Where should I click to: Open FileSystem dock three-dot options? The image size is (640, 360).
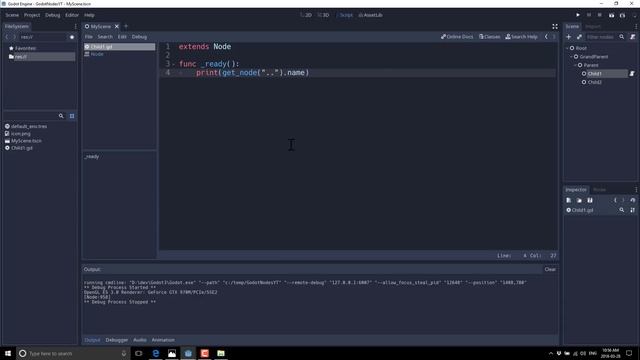coord(76,27)
